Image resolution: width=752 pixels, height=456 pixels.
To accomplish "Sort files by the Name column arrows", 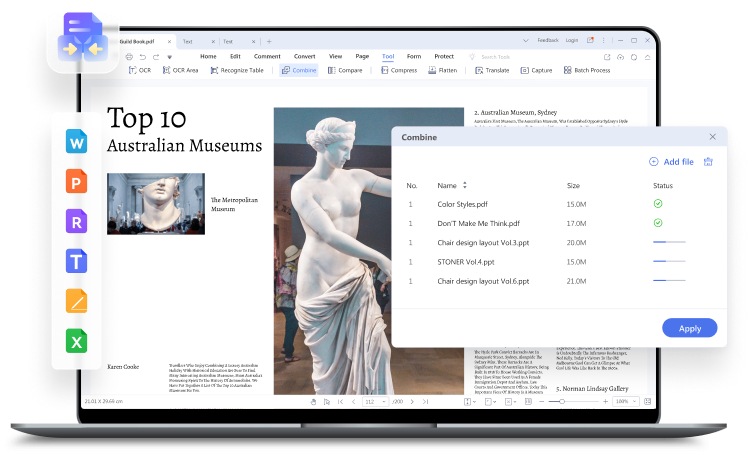I will [465, 185].
